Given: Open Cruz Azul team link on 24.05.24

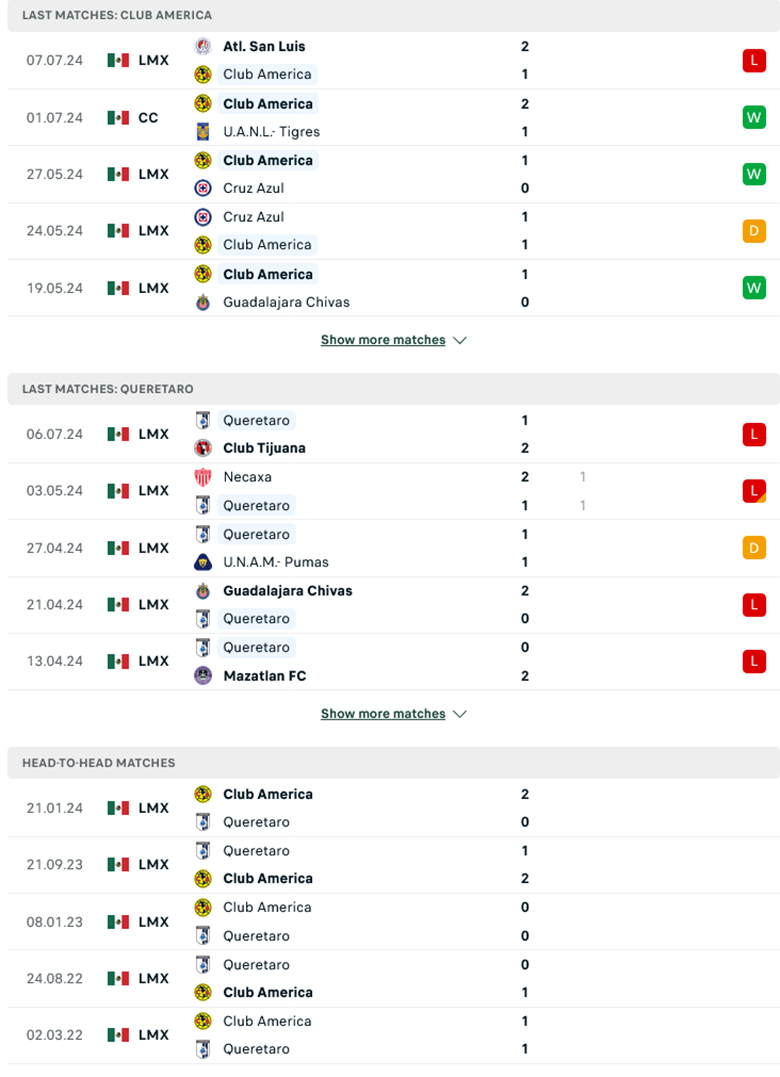Looking at the screenshot, I should pos(253,217).
